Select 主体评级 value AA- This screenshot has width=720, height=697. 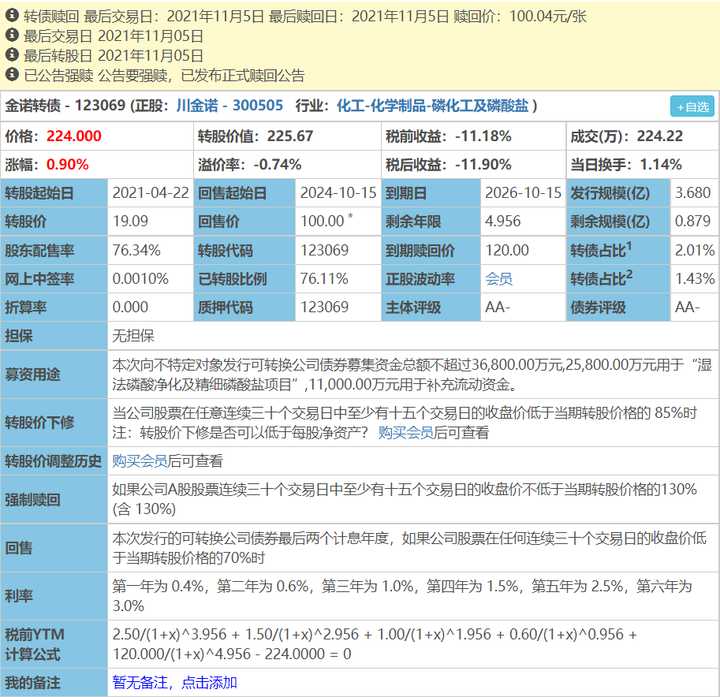click(x=497, y=307)
